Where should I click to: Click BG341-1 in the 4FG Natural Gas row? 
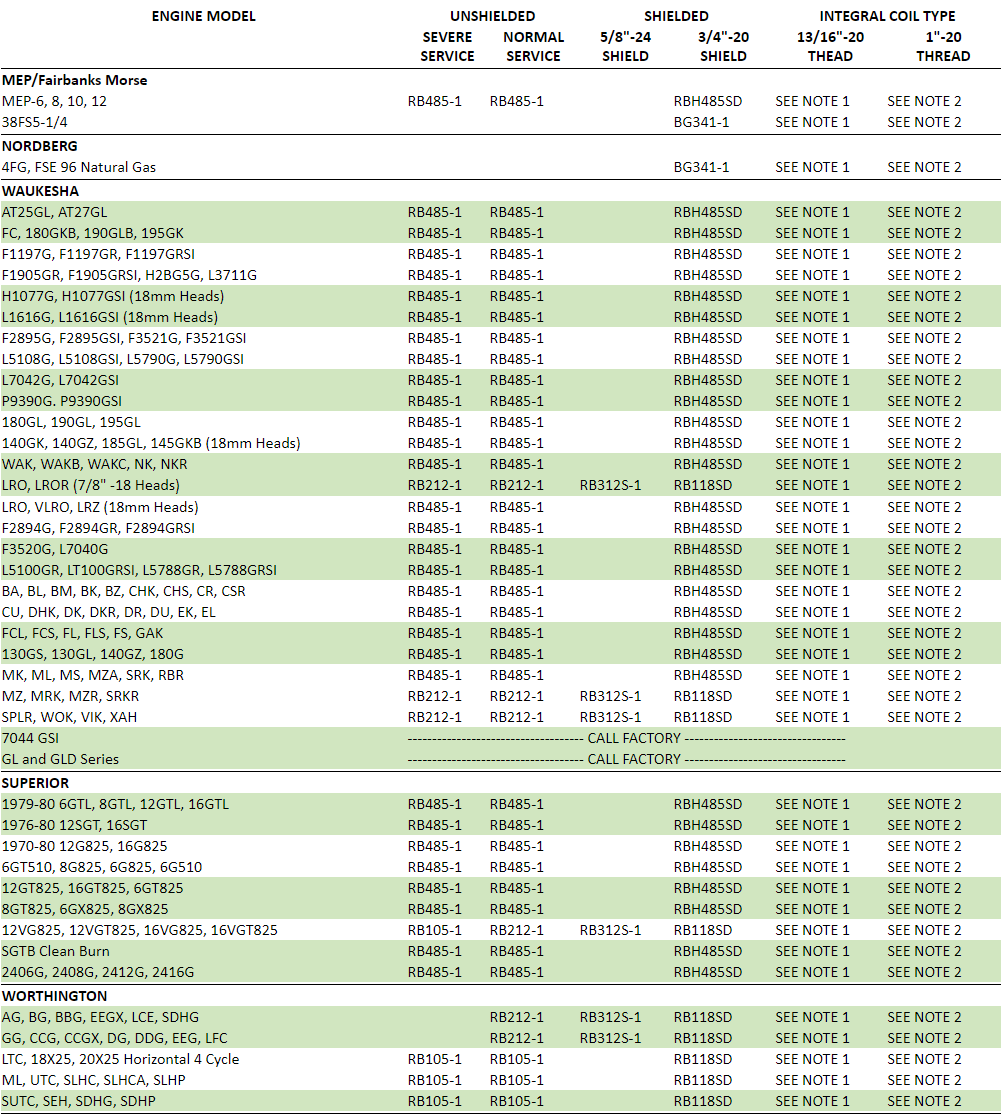click(701, 167)
